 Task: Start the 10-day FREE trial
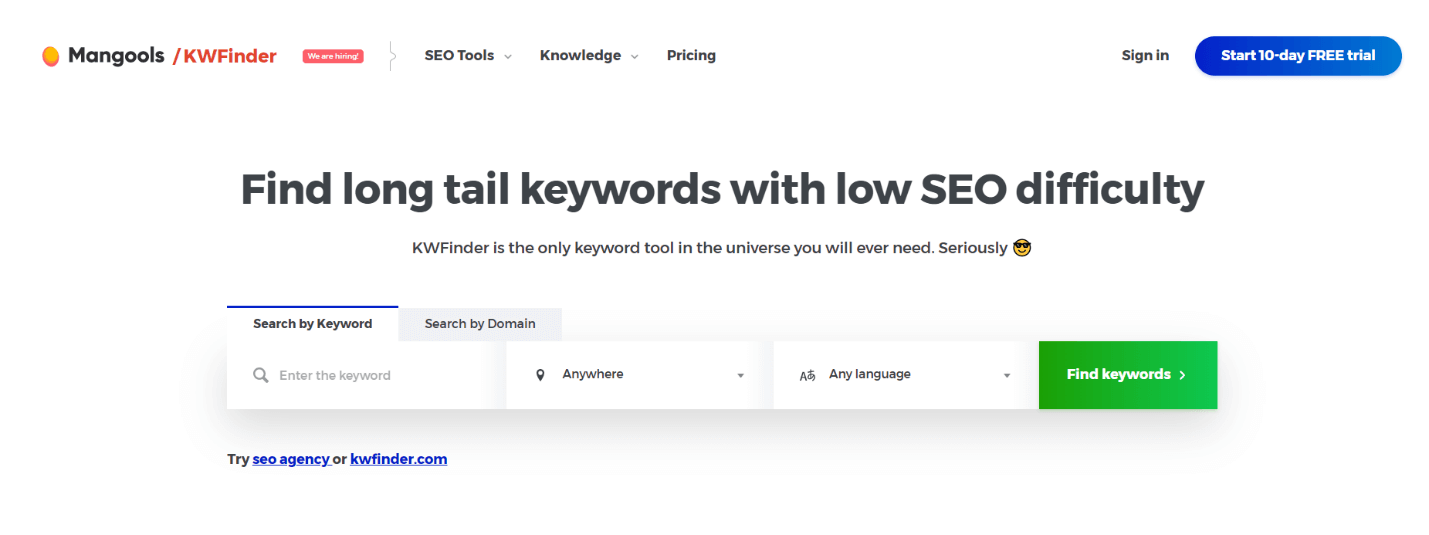click(x=1297, y=56)
